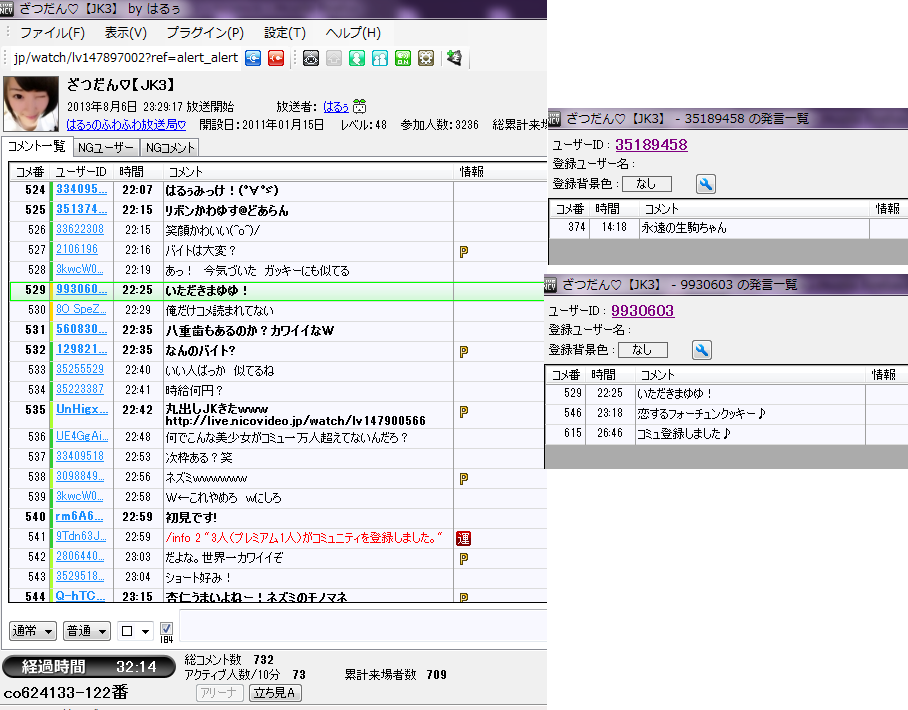Click the なし background color in 35189458 window

coord(647,184)
